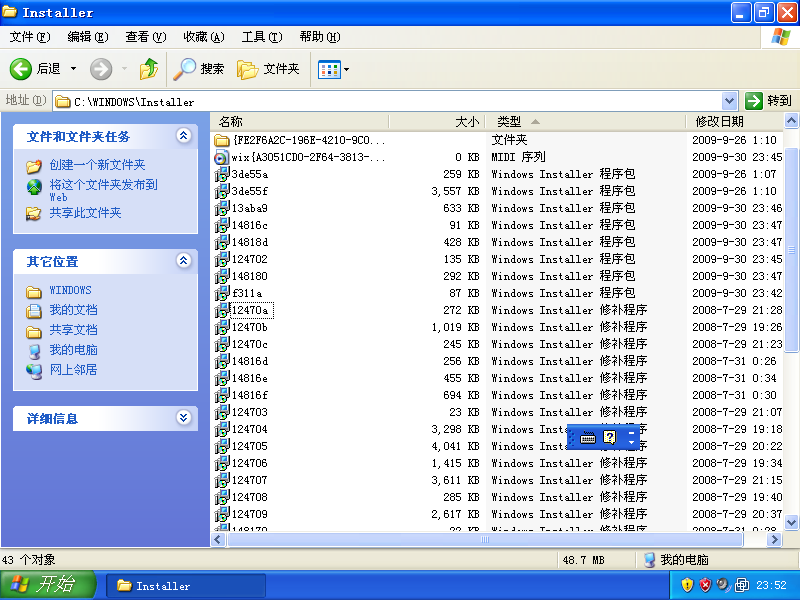The image size is (800, 600).
Task: Click the patch icon for 124704
Action: click(x=221, y=429)
